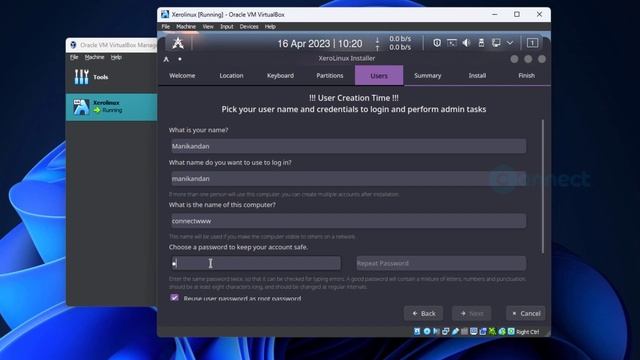
Task: Click the virtual desktop pager number 1
Action: click(532, 43)
